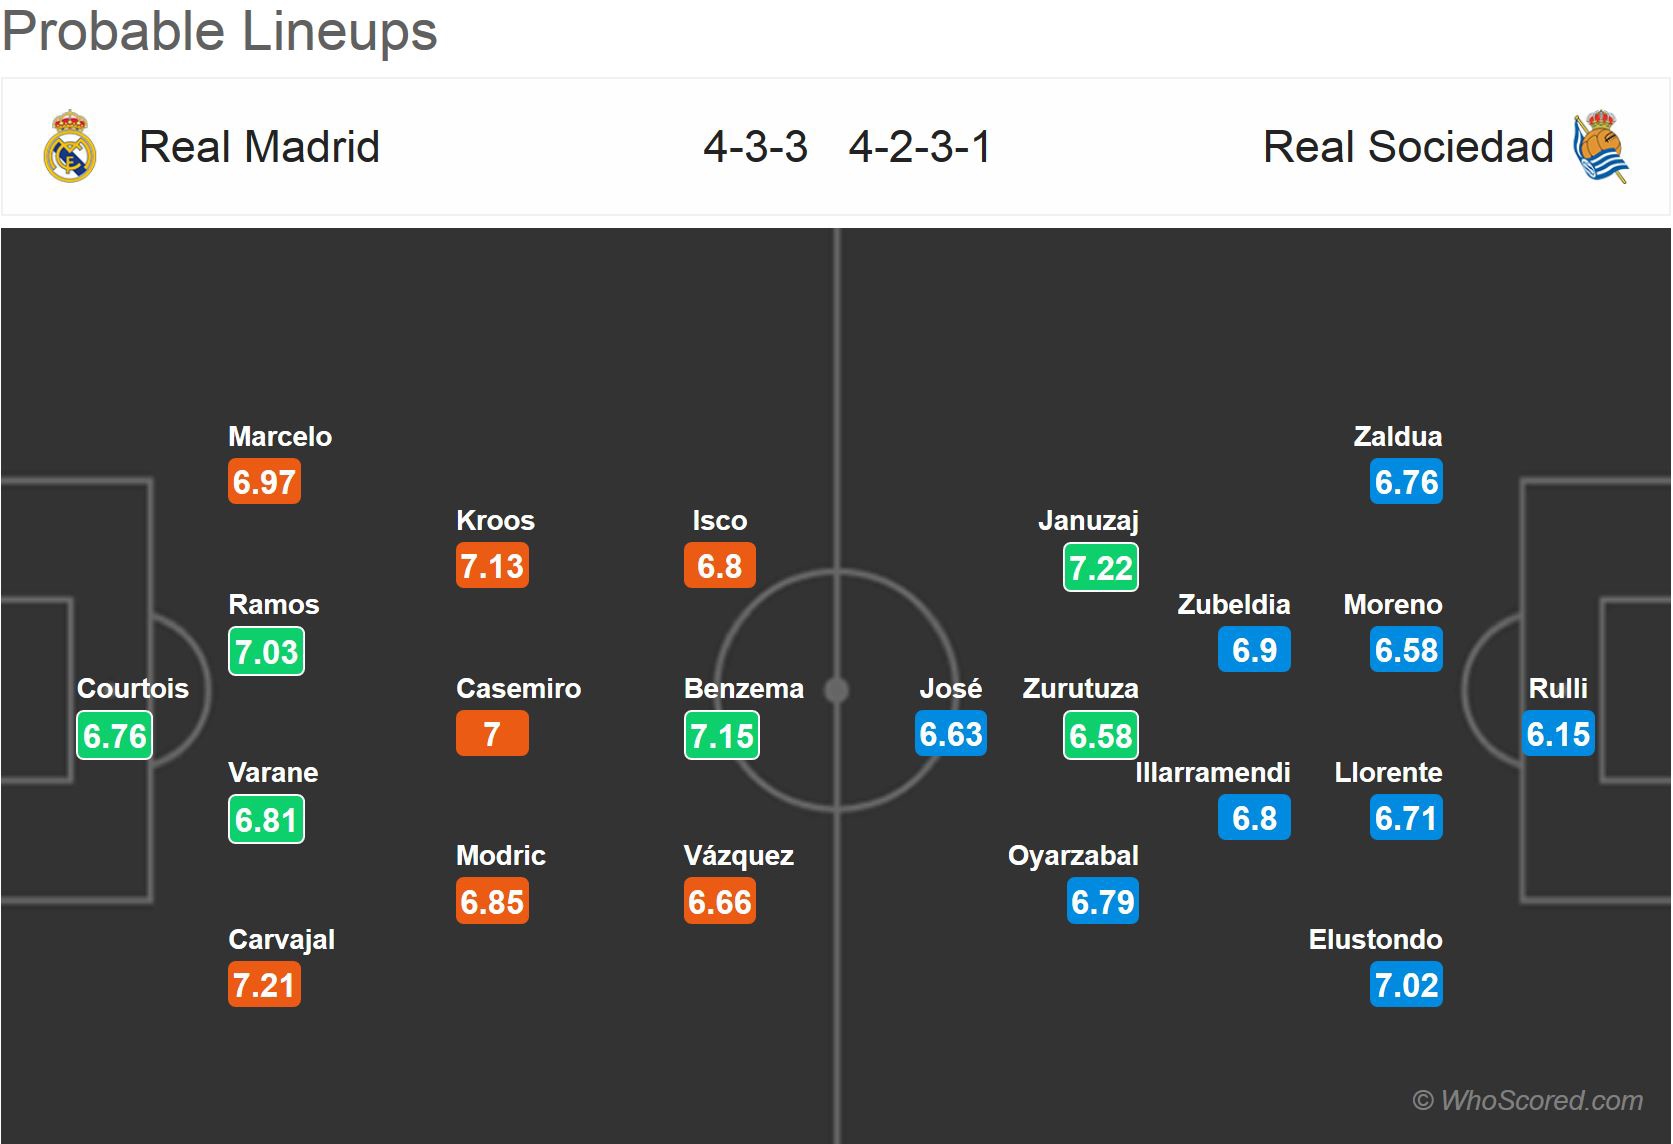This screenshot has width=1673, height=1144.
Task: Click the WhoScored.com watermark
Action: (1528, 1101)
